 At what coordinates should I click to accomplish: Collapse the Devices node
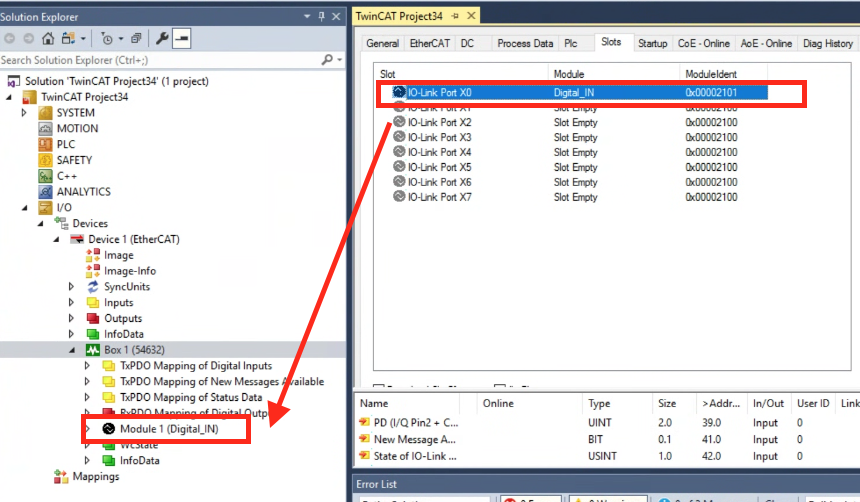coord(41,223)
